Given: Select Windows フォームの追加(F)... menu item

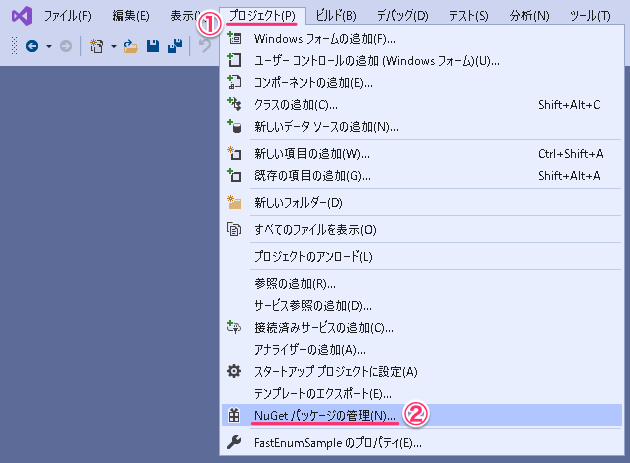Looking at the screenshot, I should [x=422, y=39].
